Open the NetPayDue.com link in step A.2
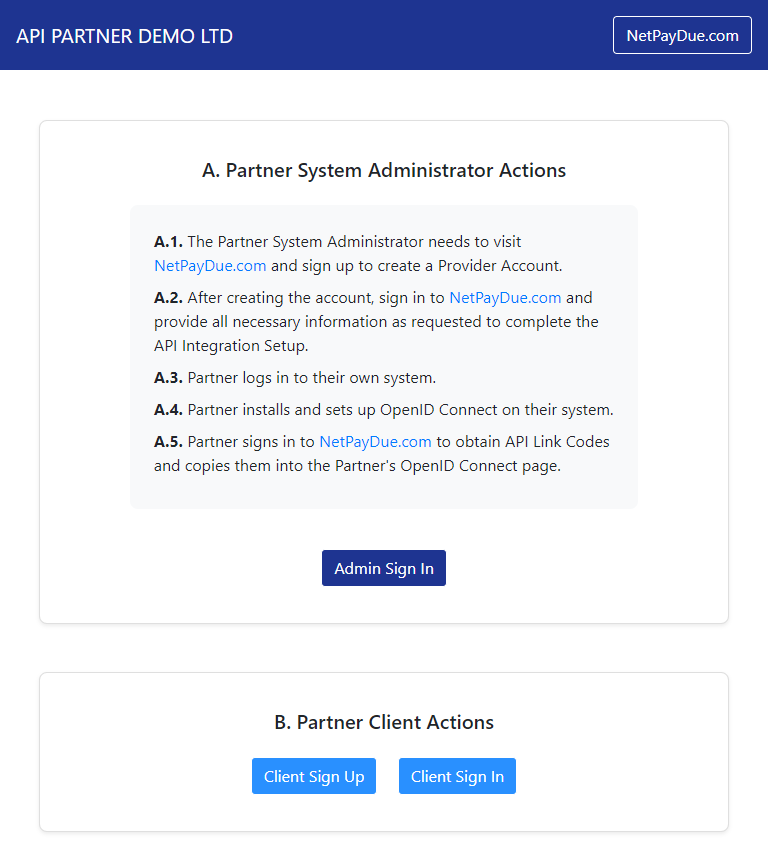 [505, 298]
